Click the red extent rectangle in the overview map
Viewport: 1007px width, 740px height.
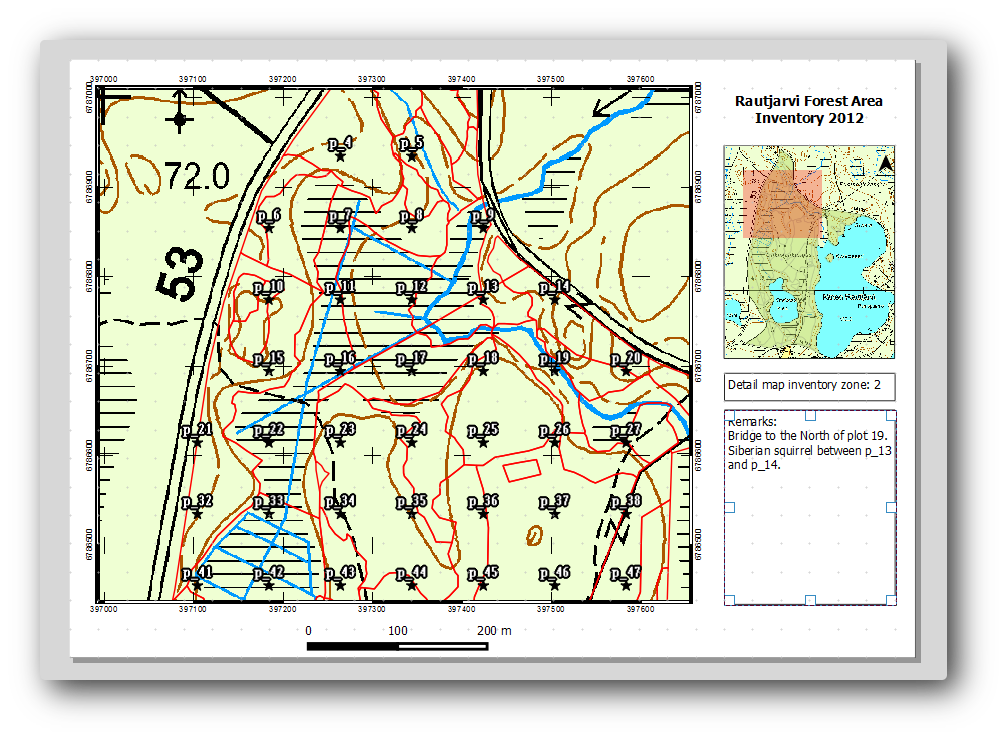[782, 203]
